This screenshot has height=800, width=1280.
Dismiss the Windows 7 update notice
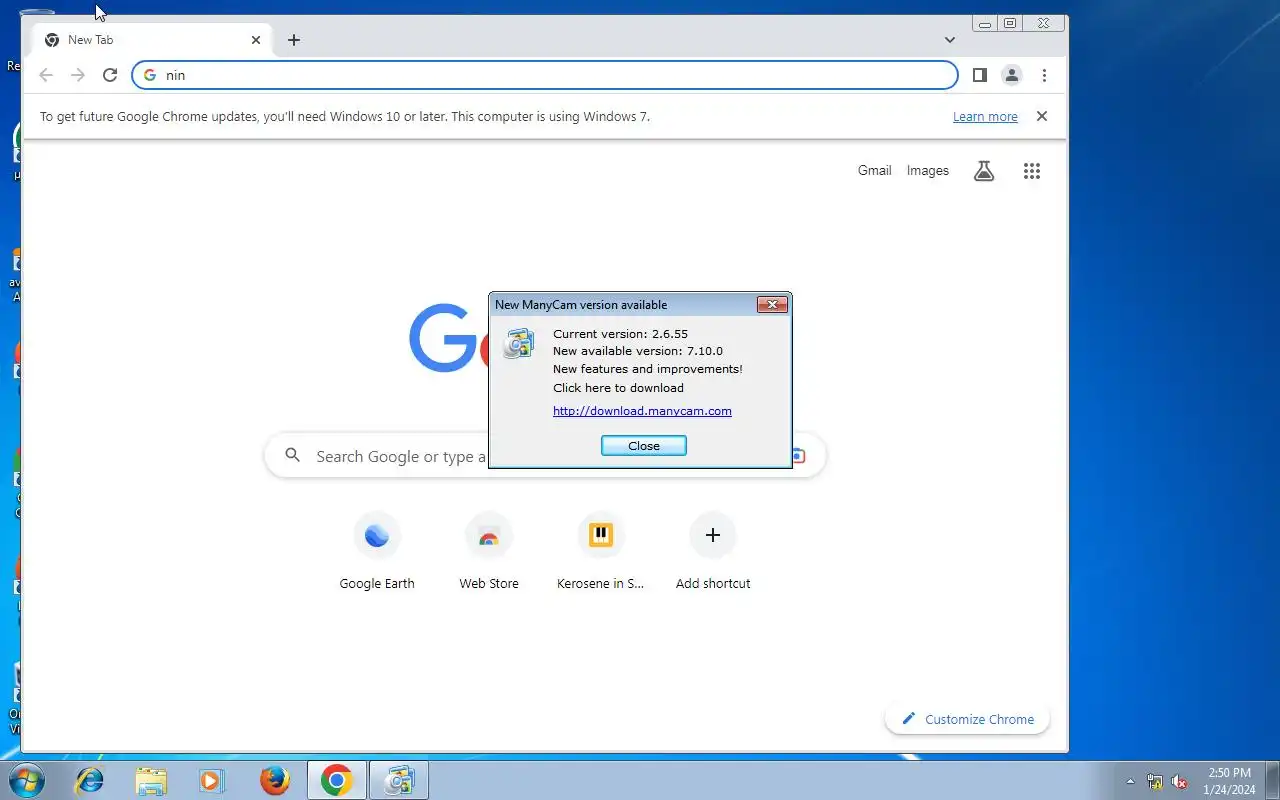pyautogui.click(x=1042, y=116)
